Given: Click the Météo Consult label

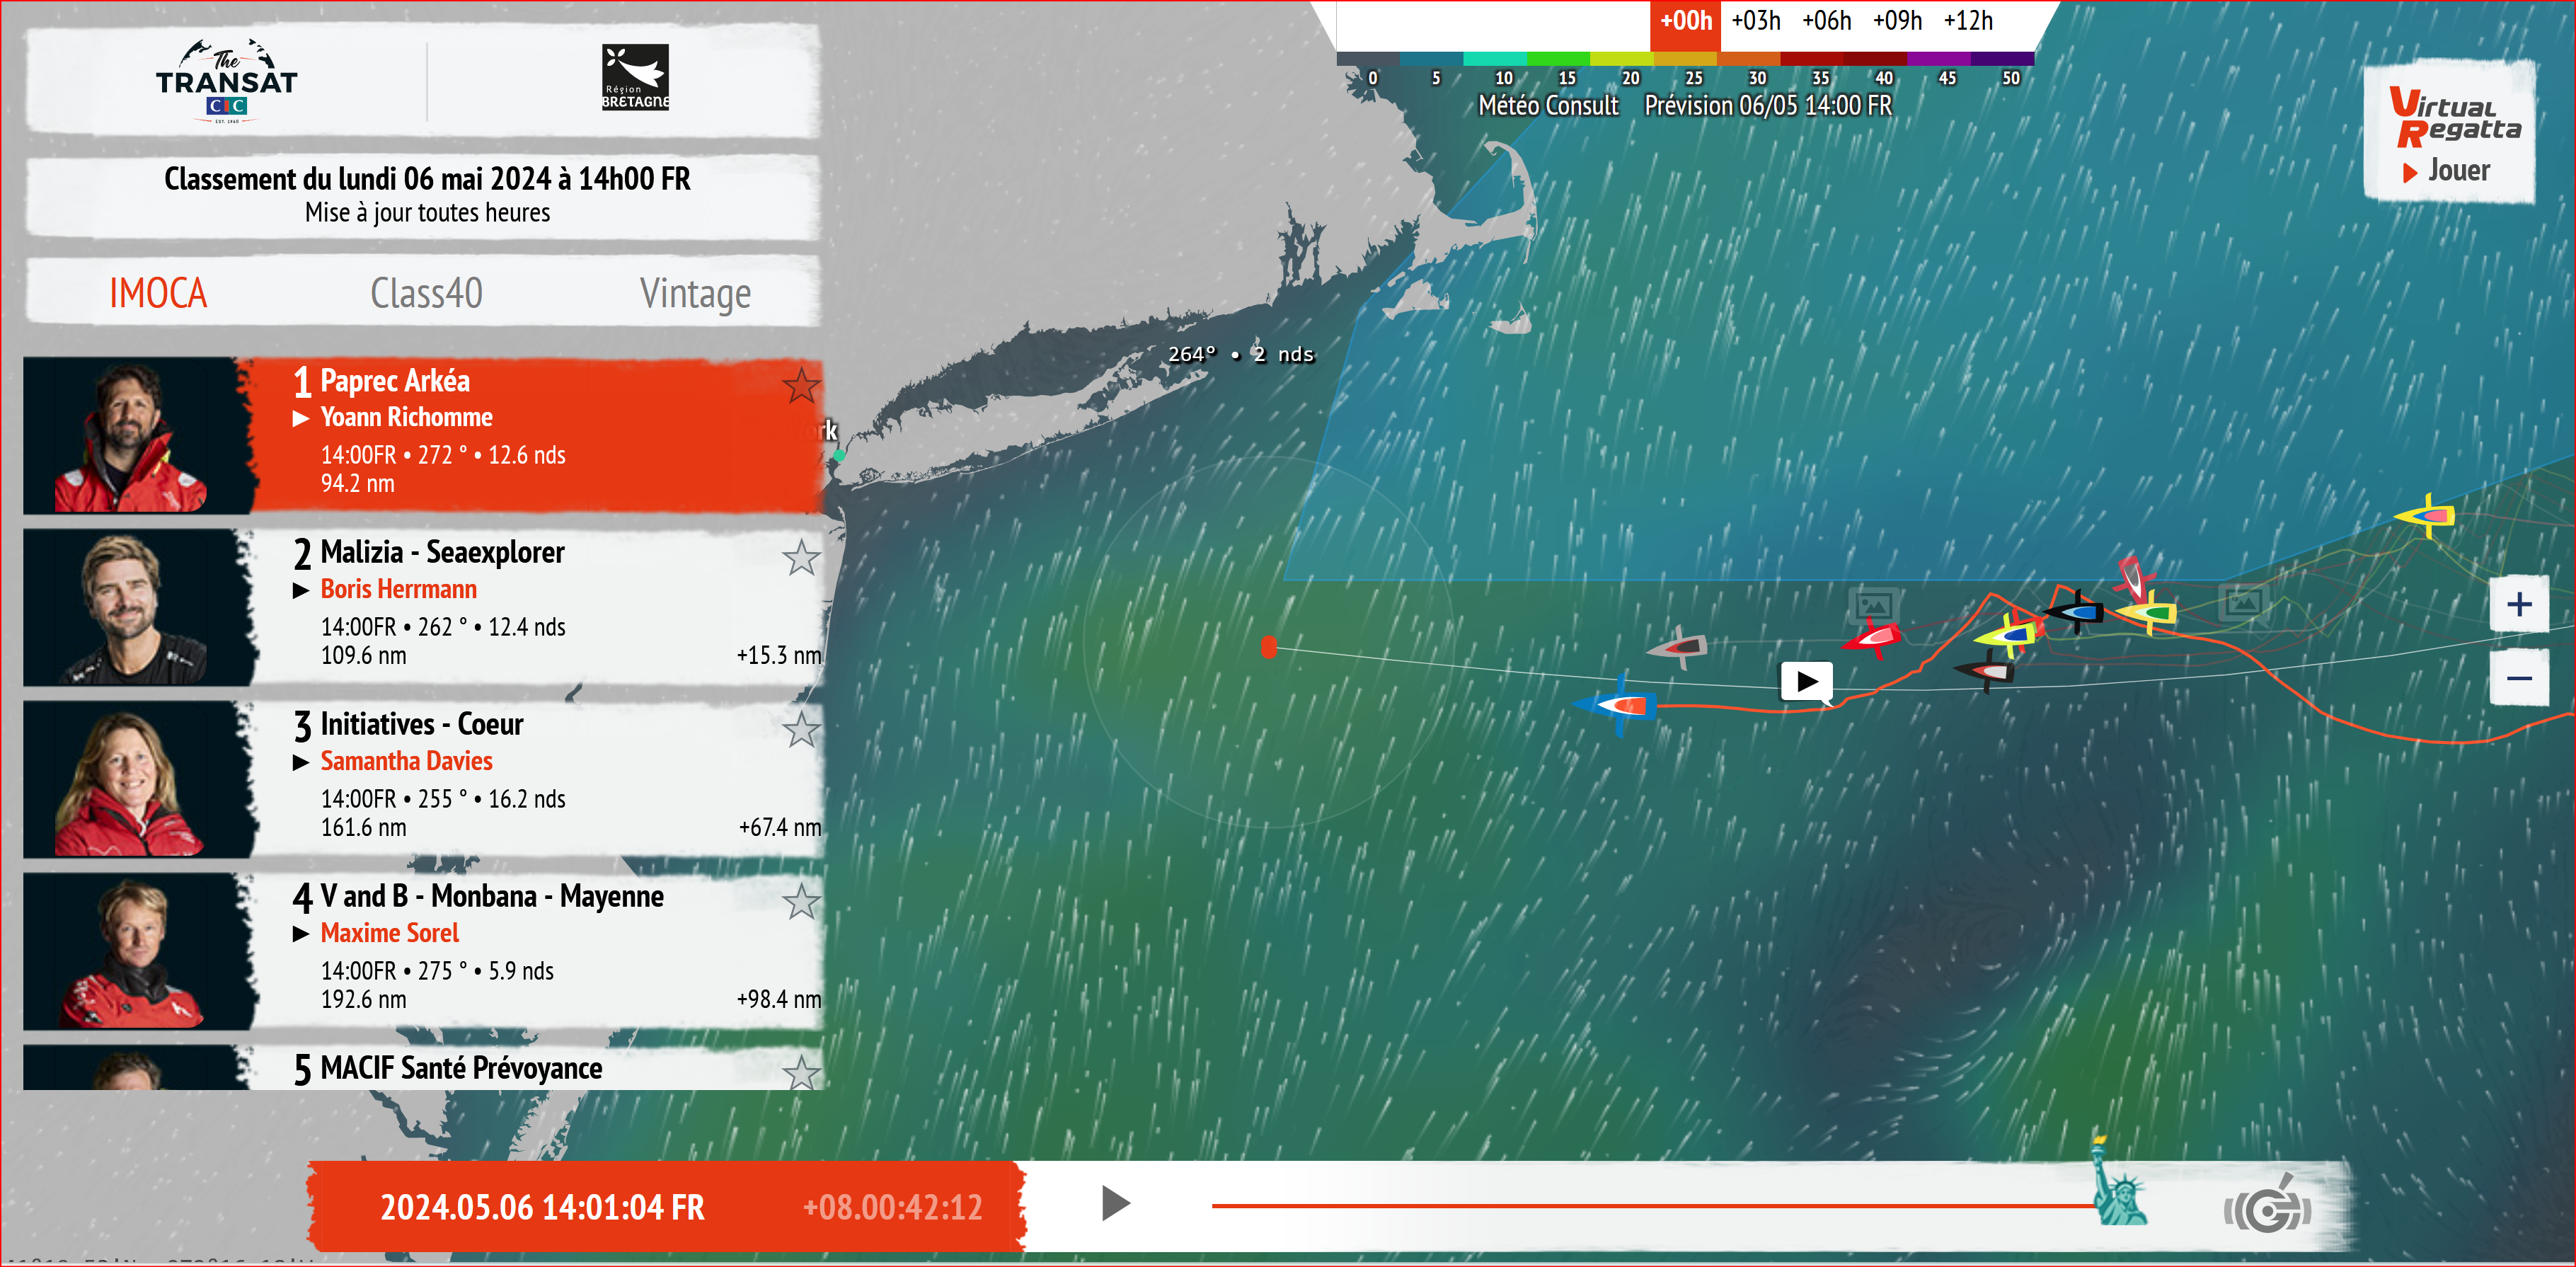Looking at the screenshot, I should pos(1548,106).
